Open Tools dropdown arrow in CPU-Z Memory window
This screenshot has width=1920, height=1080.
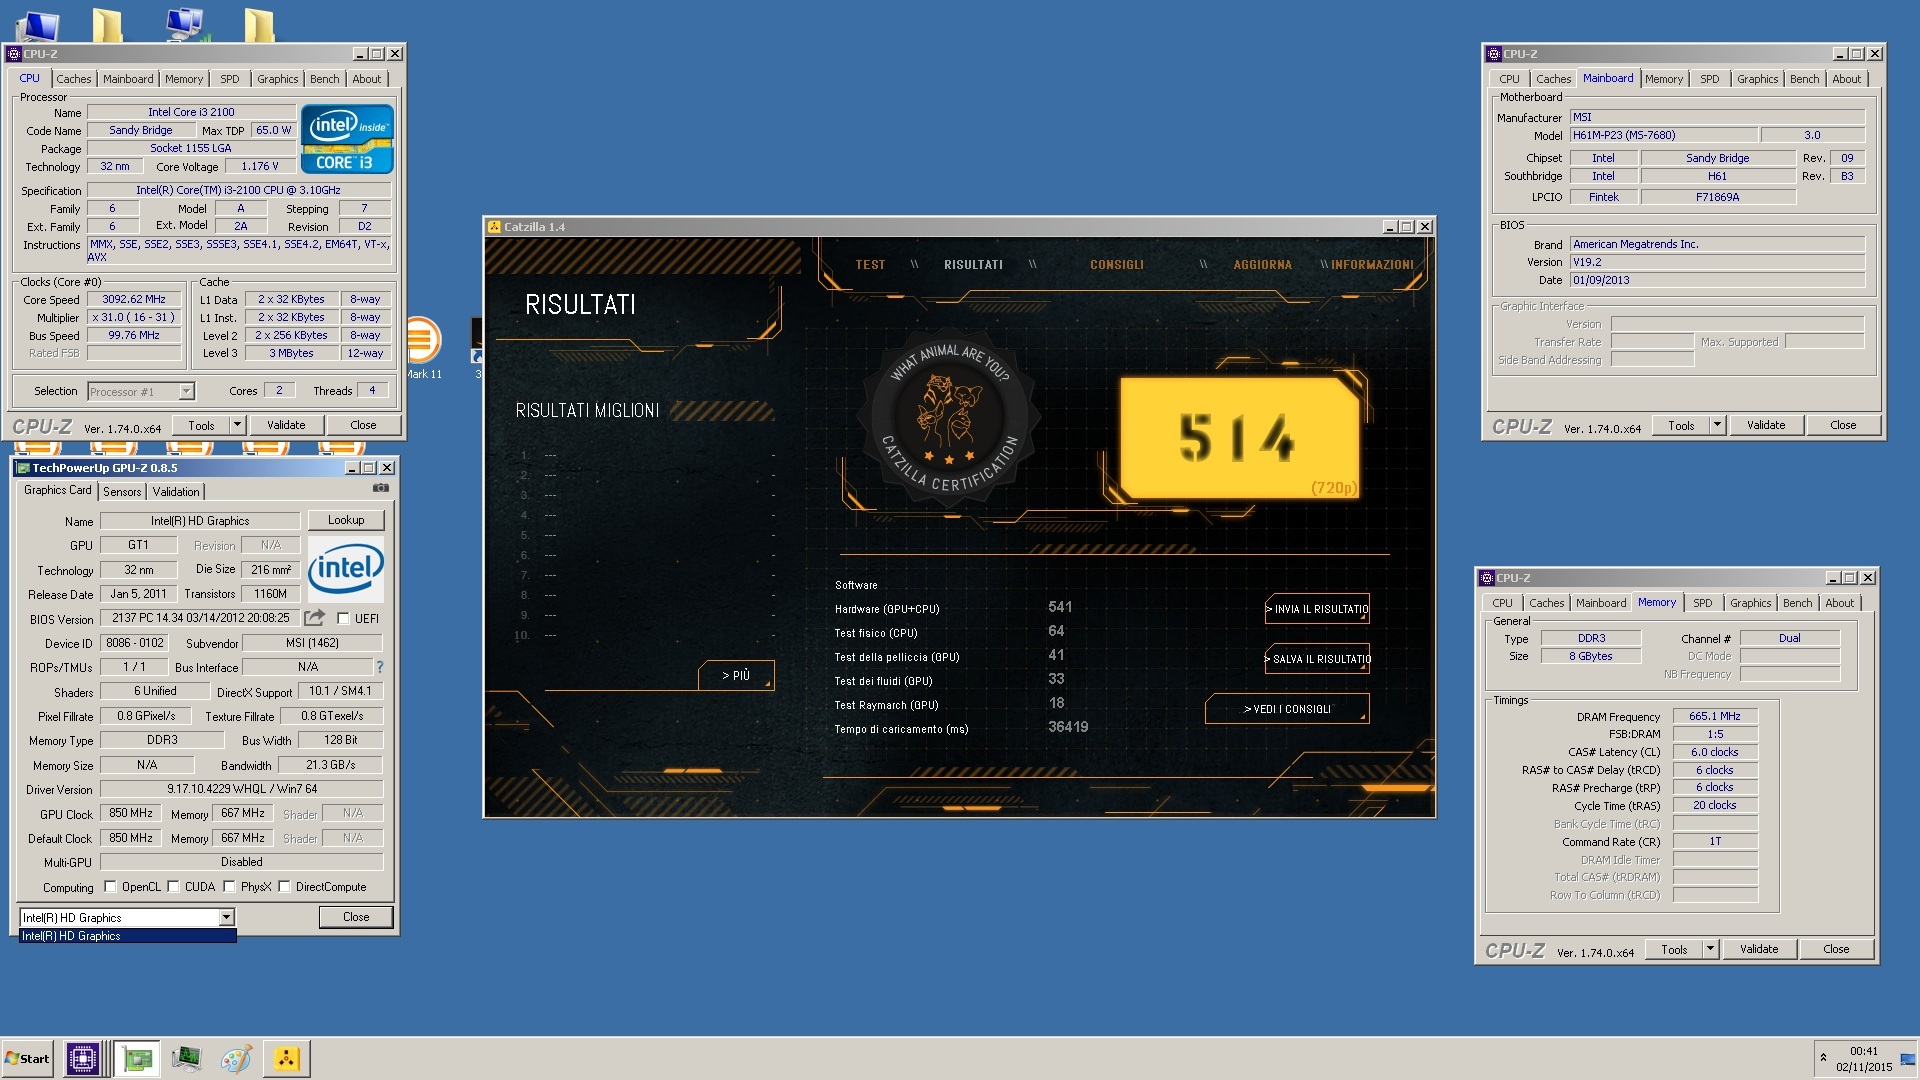pyautogui.click(x=1710, y=949)
